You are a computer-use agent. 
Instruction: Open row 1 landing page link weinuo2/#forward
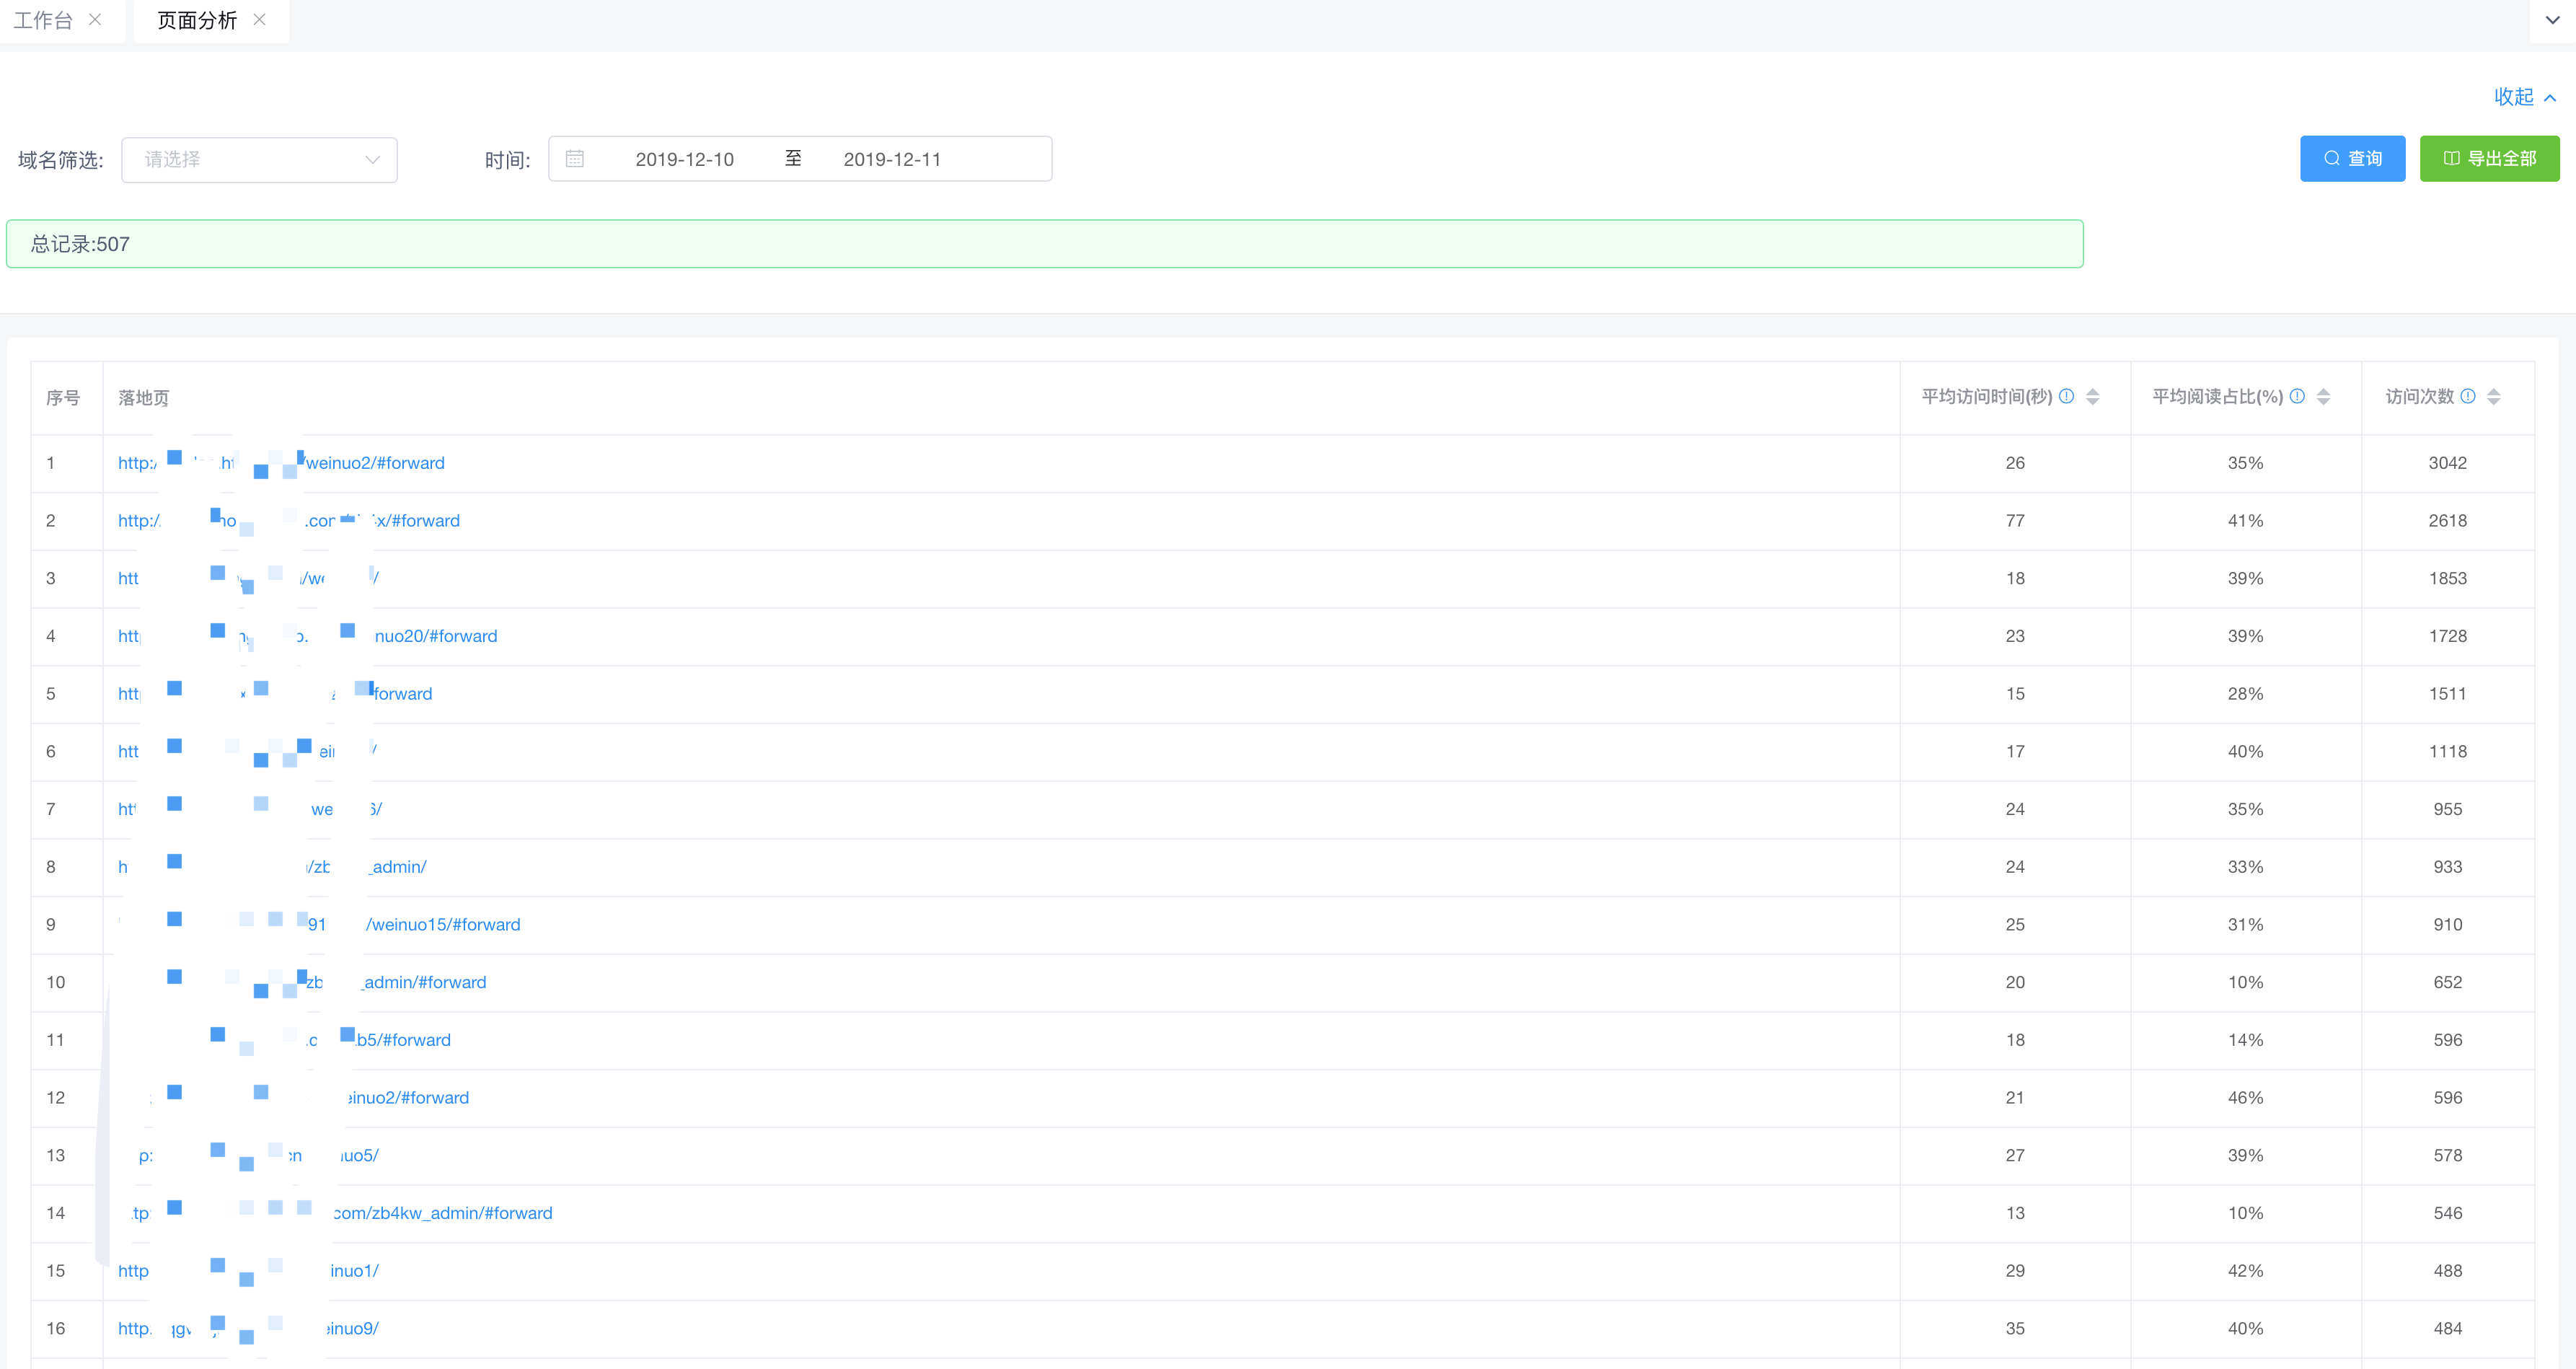click(x=281, y=463)
